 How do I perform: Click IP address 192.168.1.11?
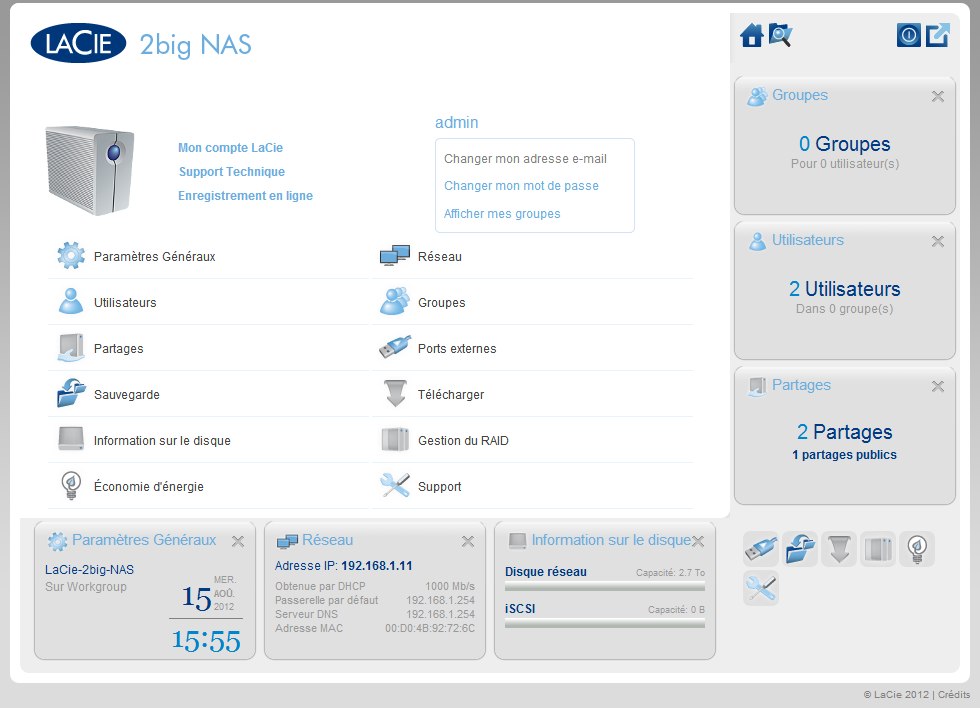tap(377, 566)
